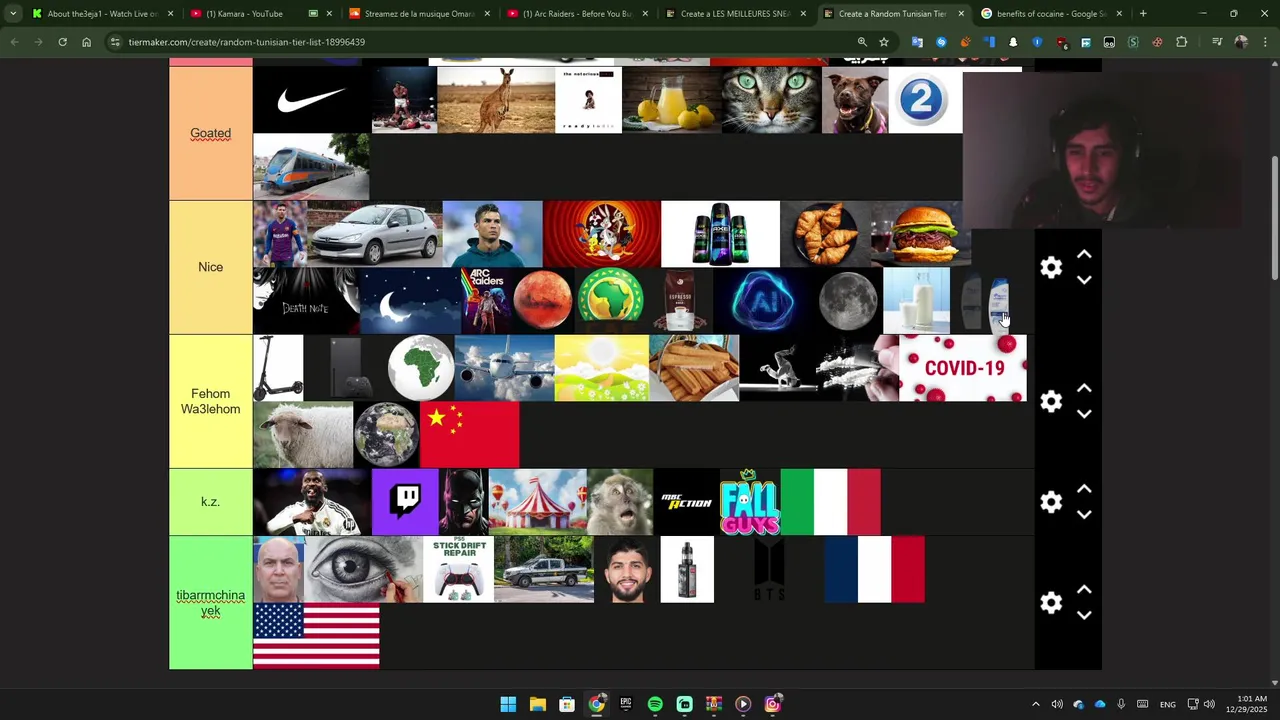The width and height of the screenshot is (1280, 720).
Task: Open the Chrome profile avatar
Action: (x=1241, y=42)
